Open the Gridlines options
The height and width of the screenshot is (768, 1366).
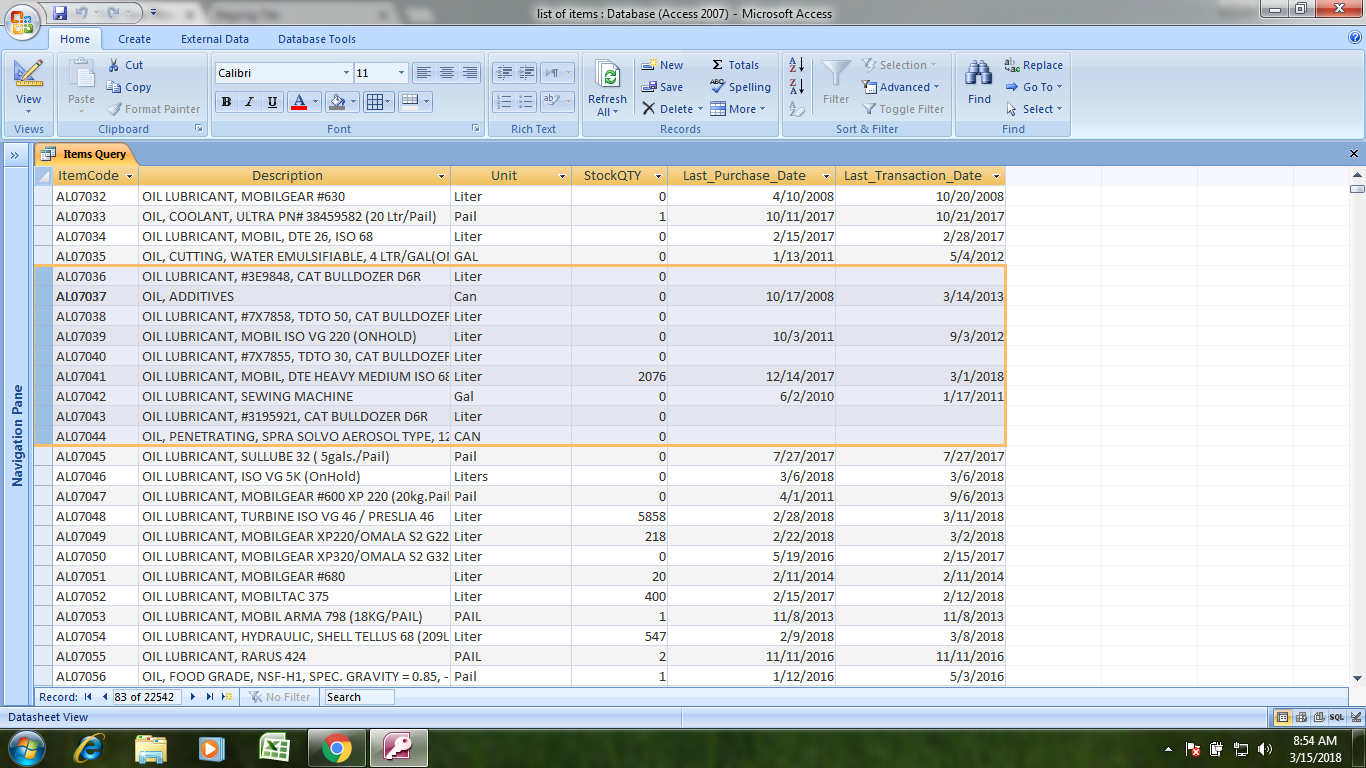point(378,102)
